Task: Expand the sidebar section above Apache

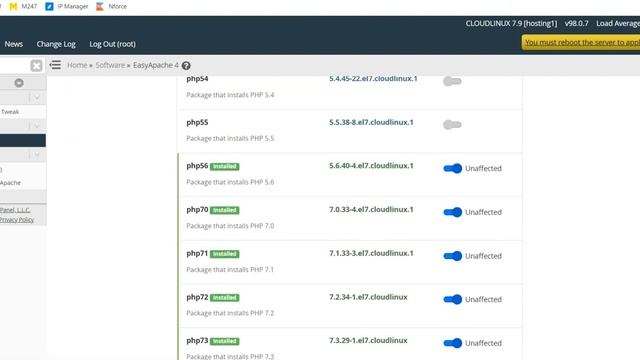Action: coord(37,155)
